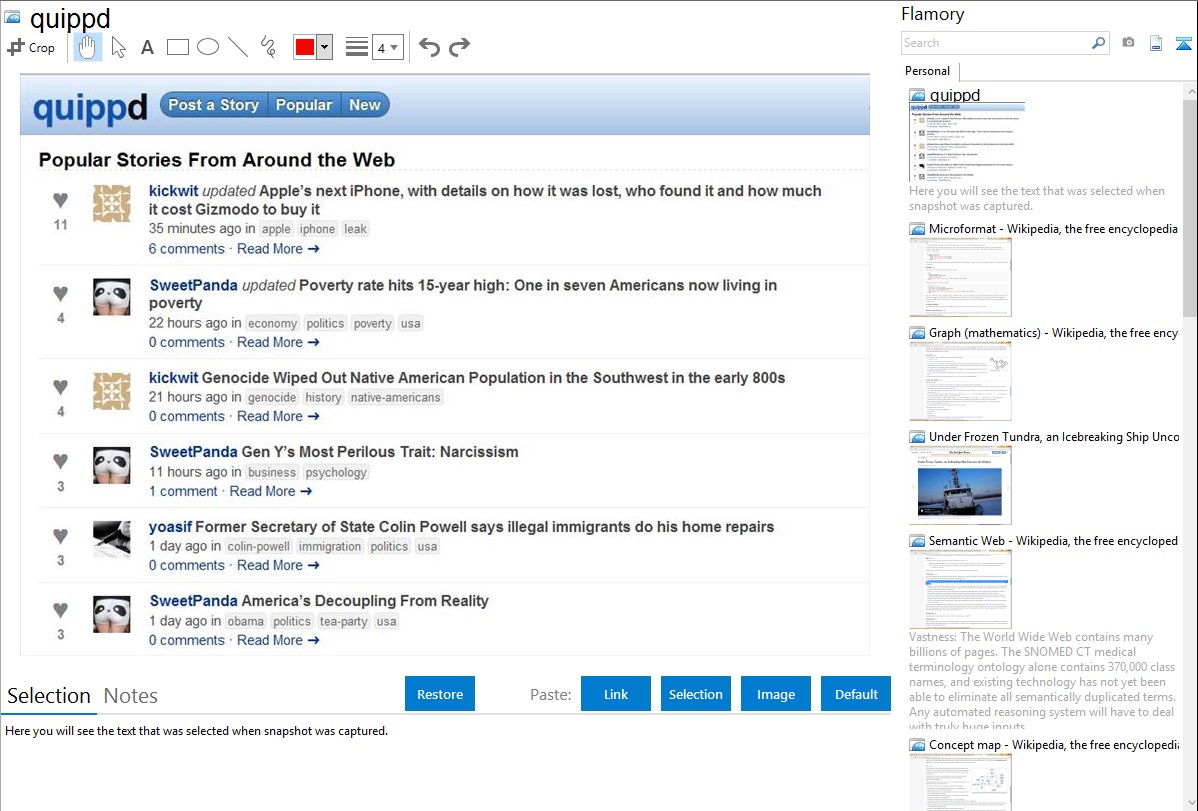Open the Under Frozen Tundra snapshot thumbnail
This screenshot has width=1198, height=811.
(961, 484)
